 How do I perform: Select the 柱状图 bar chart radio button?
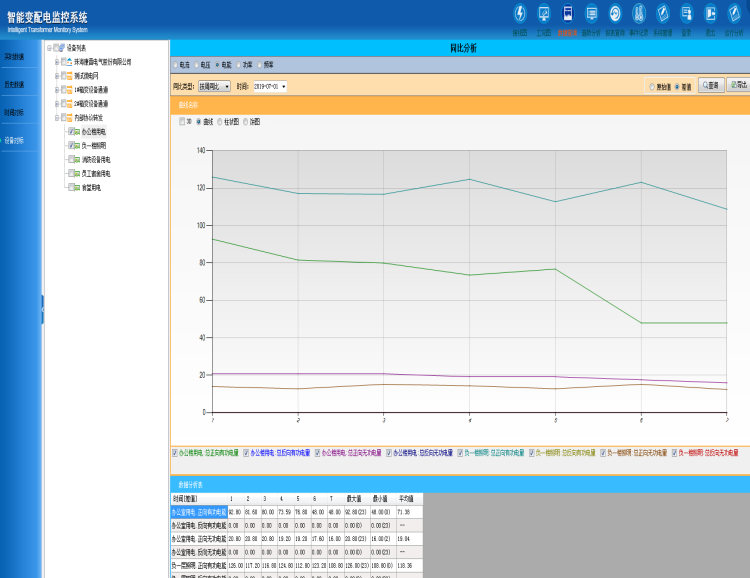click(220, 121)
